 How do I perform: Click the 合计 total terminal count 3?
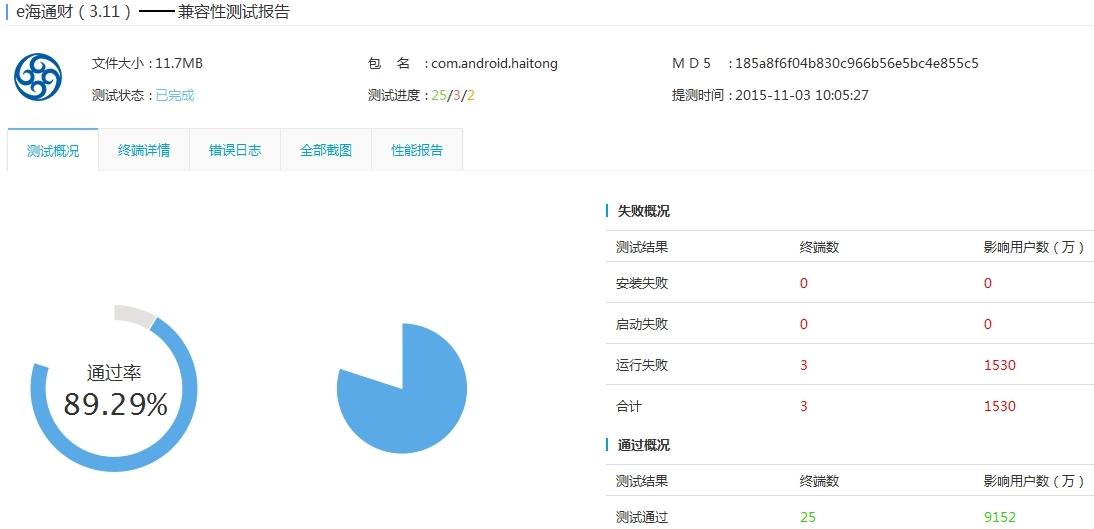803,406
